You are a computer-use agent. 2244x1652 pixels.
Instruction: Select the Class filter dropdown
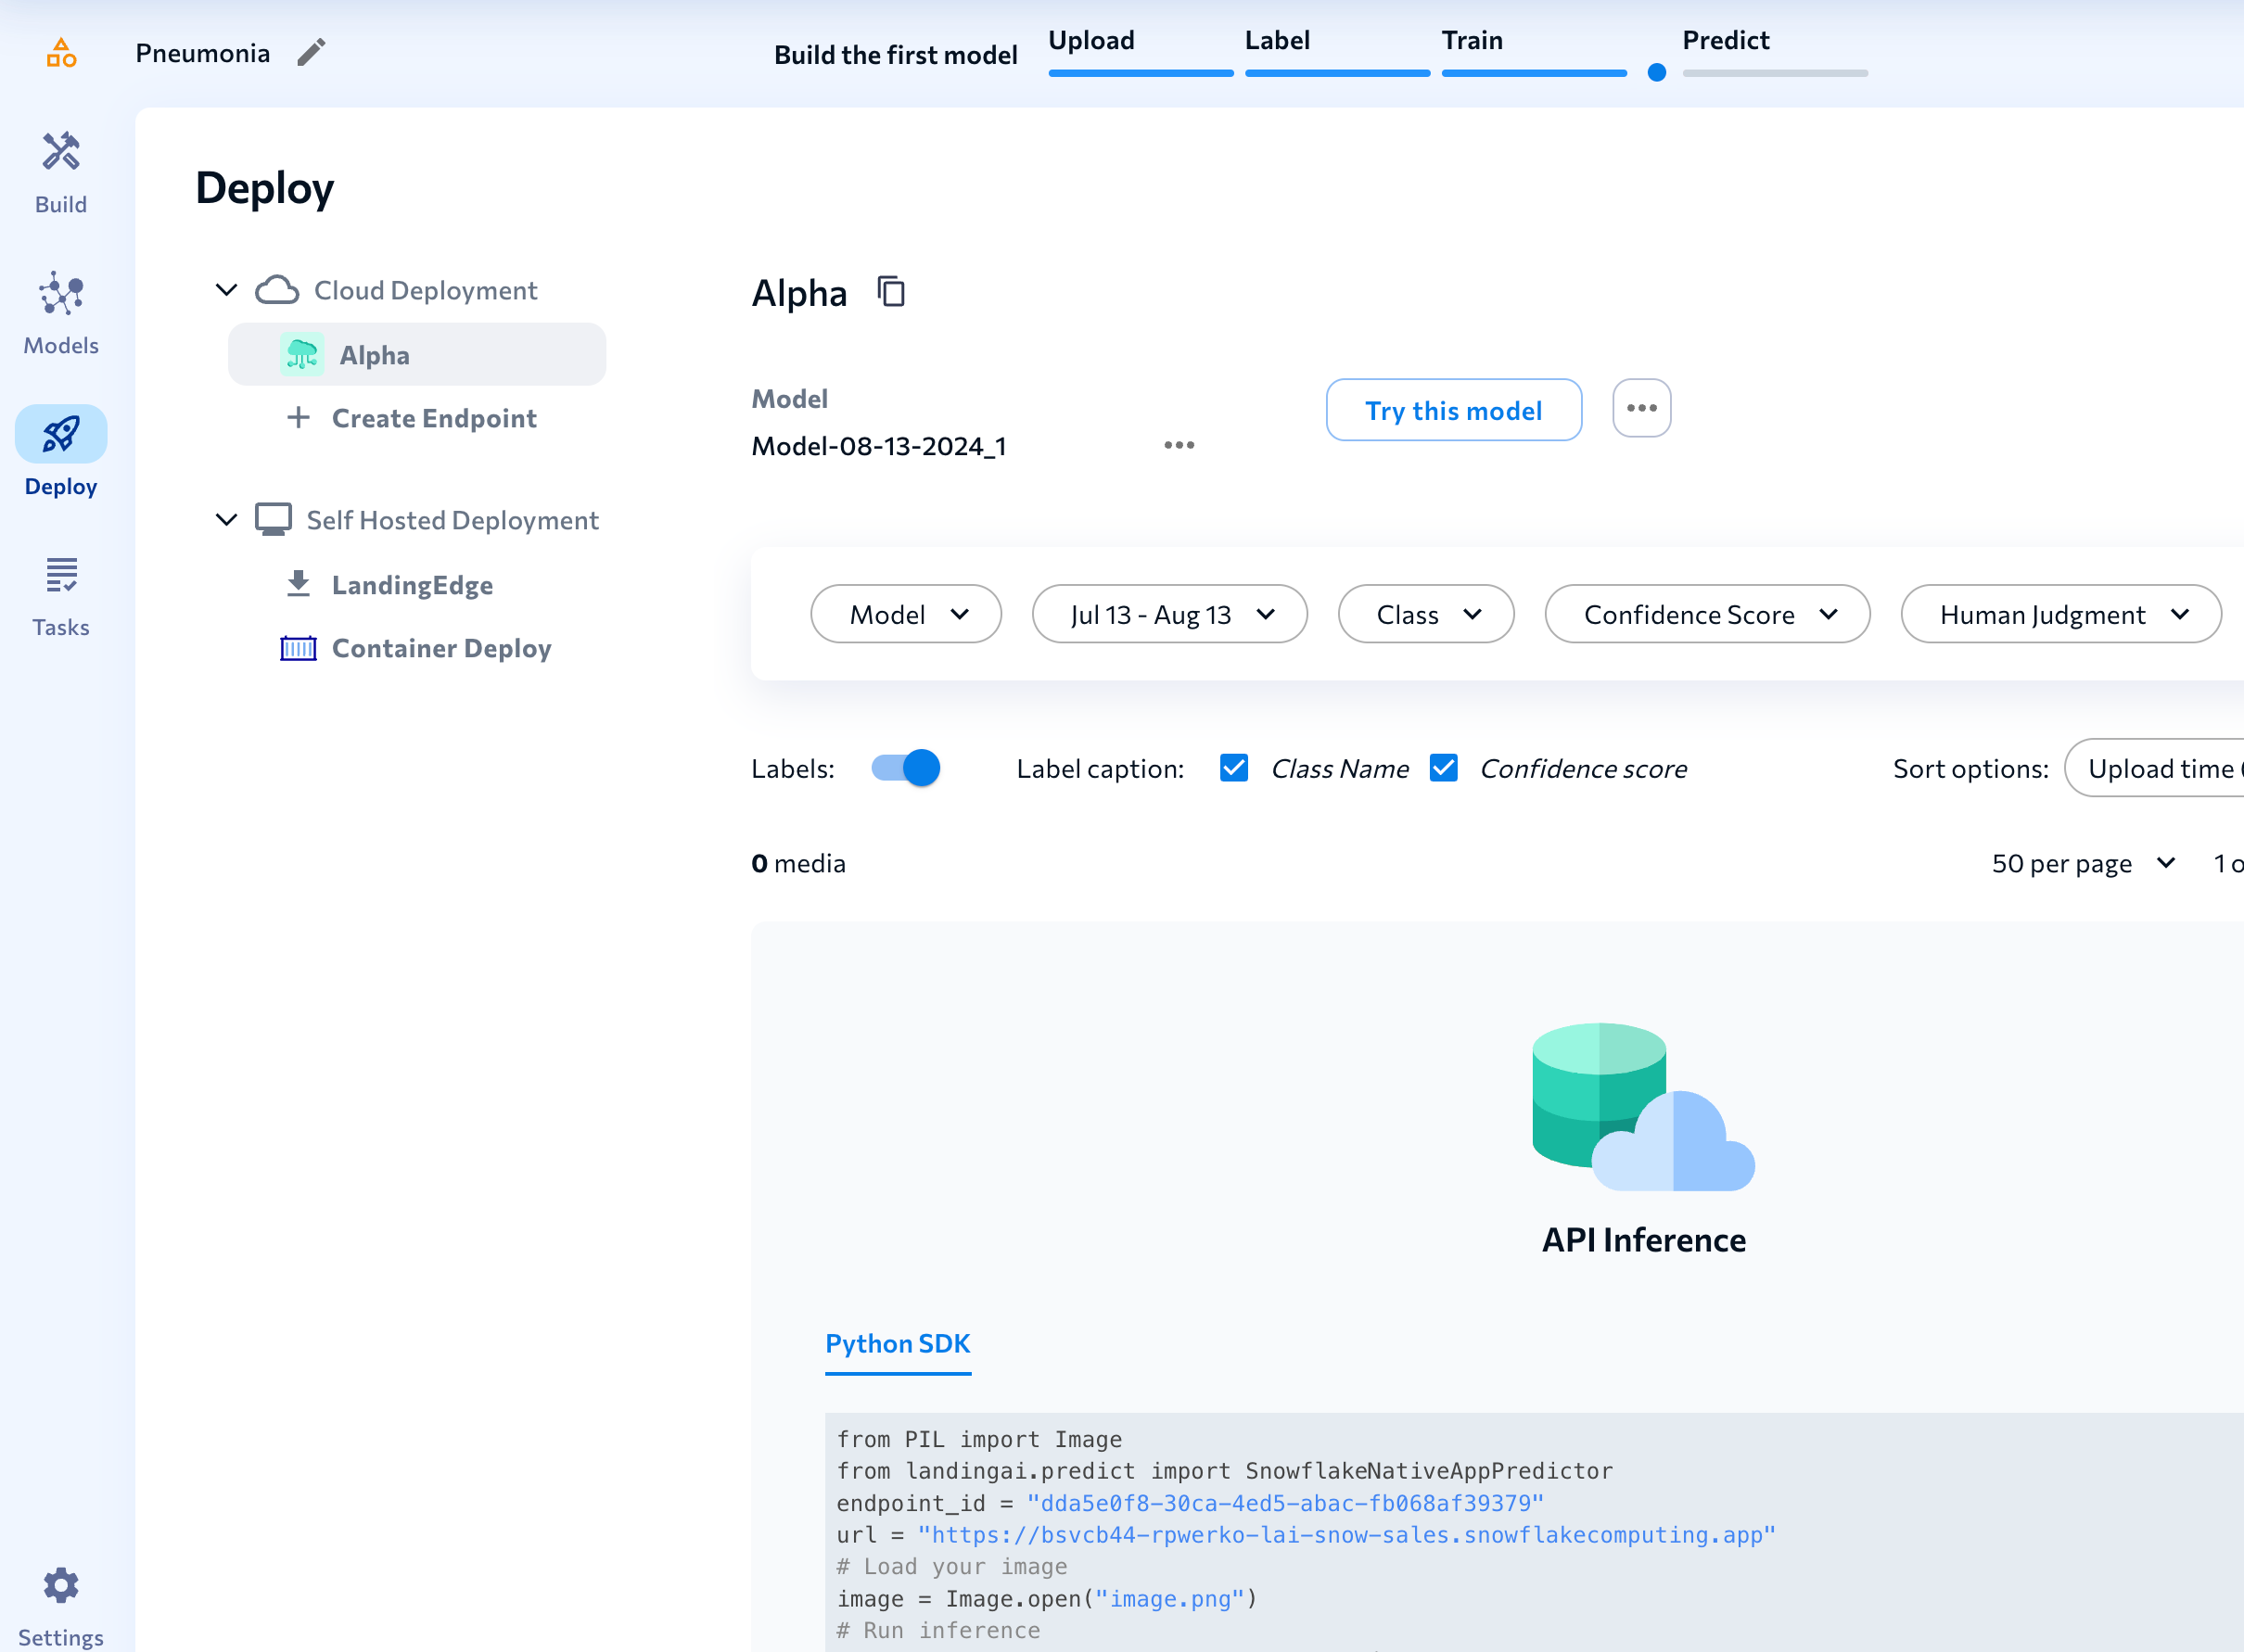(1425, 612)
